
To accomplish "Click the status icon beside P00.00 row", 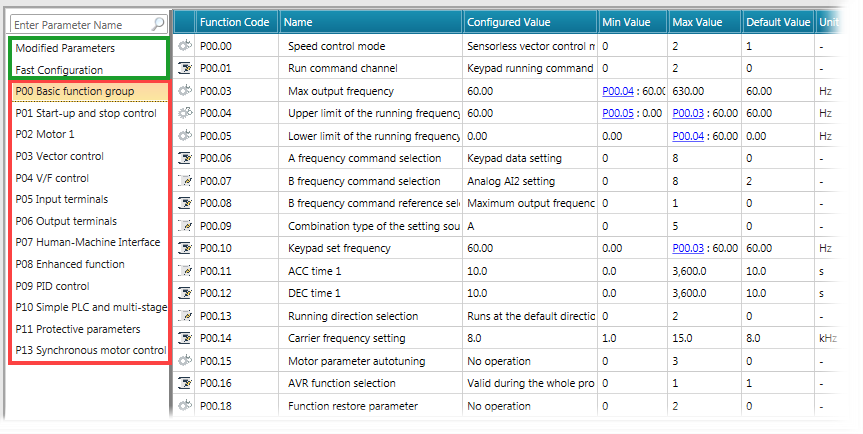I will (x=185, y=46).
